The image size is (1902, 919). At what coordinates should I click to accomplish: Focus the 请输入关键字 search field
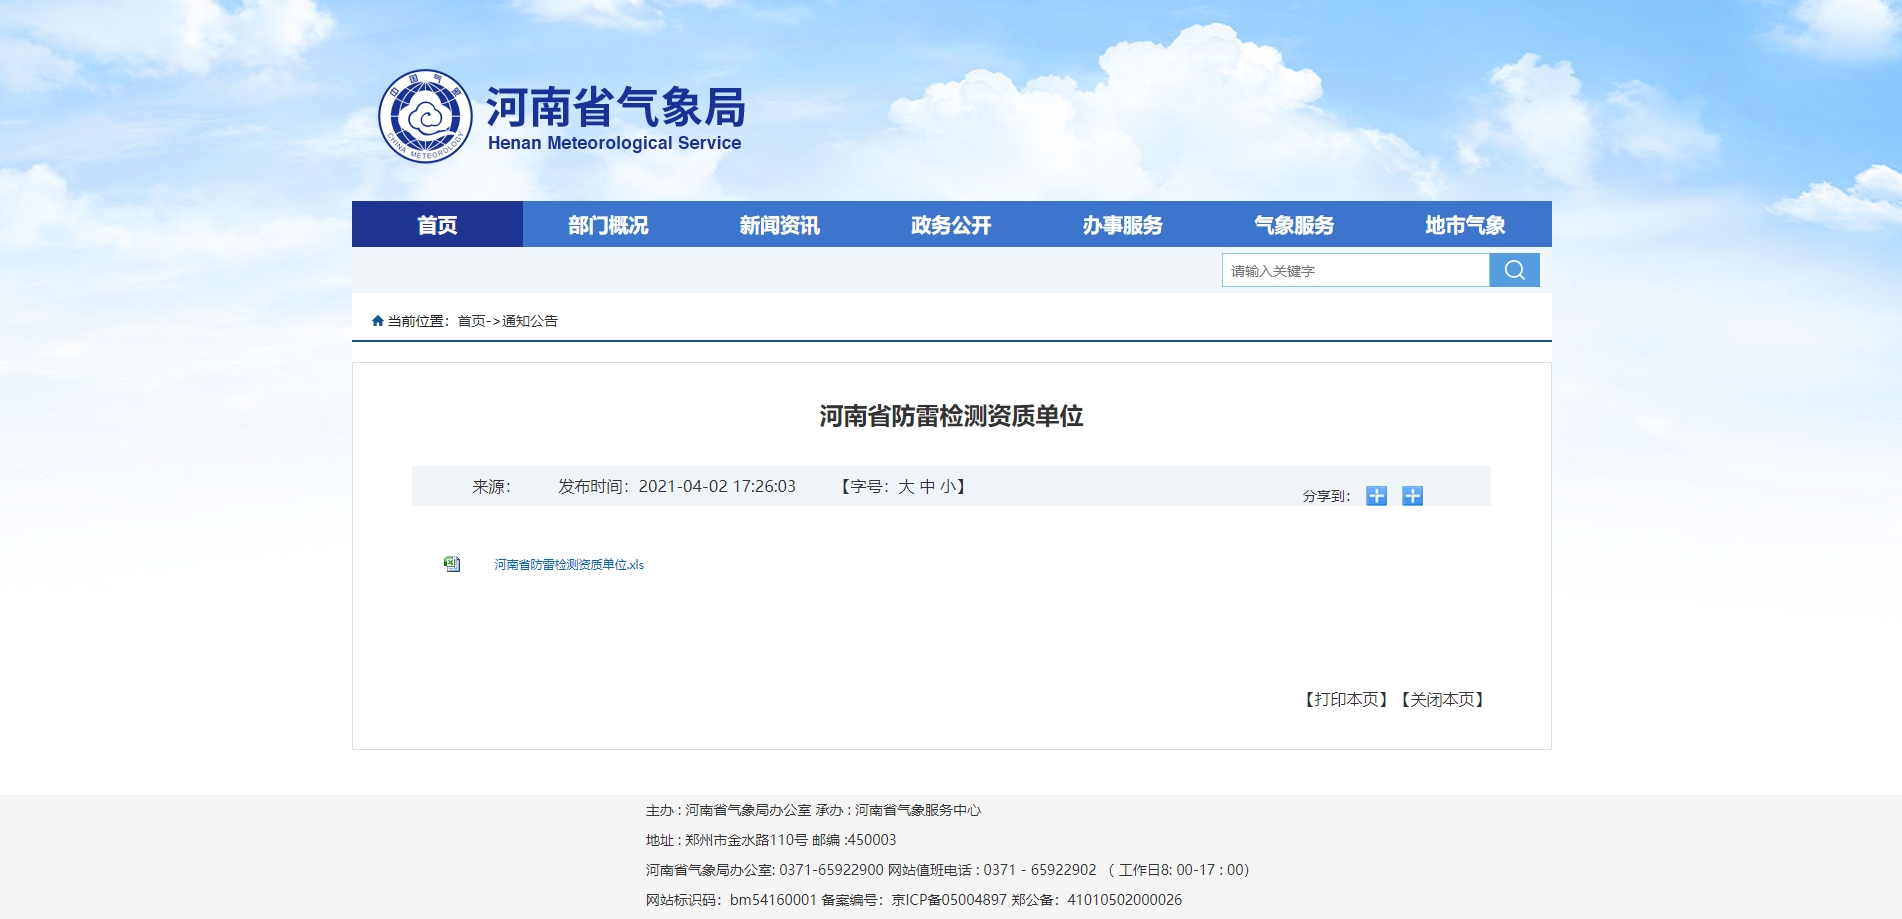pyautogui.click(x=1355, y=270)
